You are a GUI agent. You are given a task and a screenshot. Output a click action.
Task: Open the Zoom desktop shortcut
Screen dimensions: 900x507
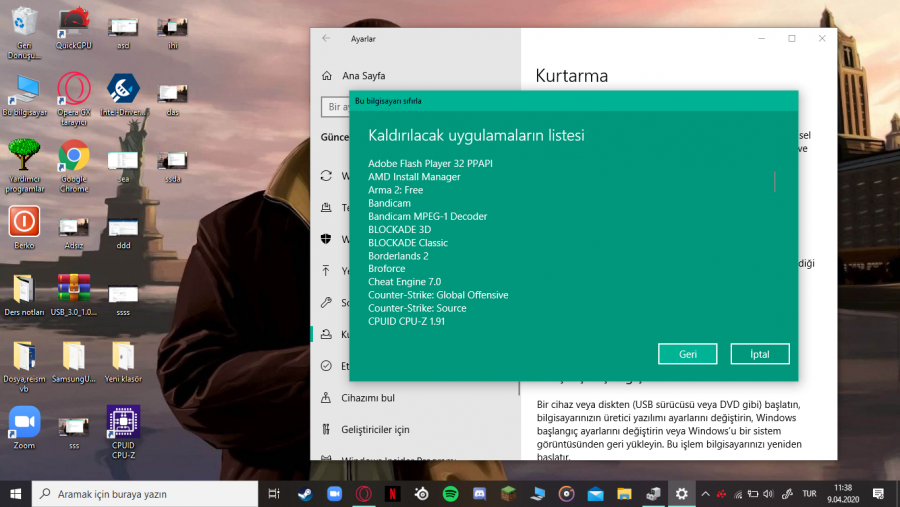point(24,427)
